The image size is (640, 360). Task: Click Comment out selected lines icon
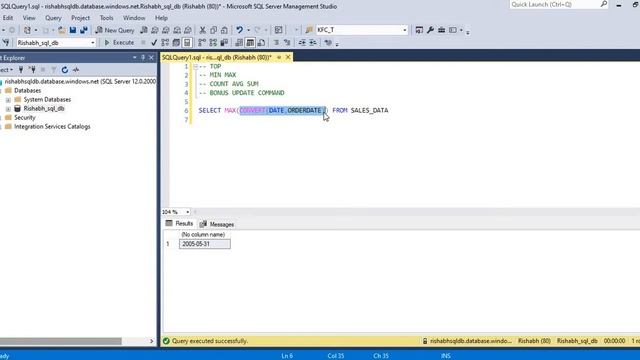coord(276,42)
